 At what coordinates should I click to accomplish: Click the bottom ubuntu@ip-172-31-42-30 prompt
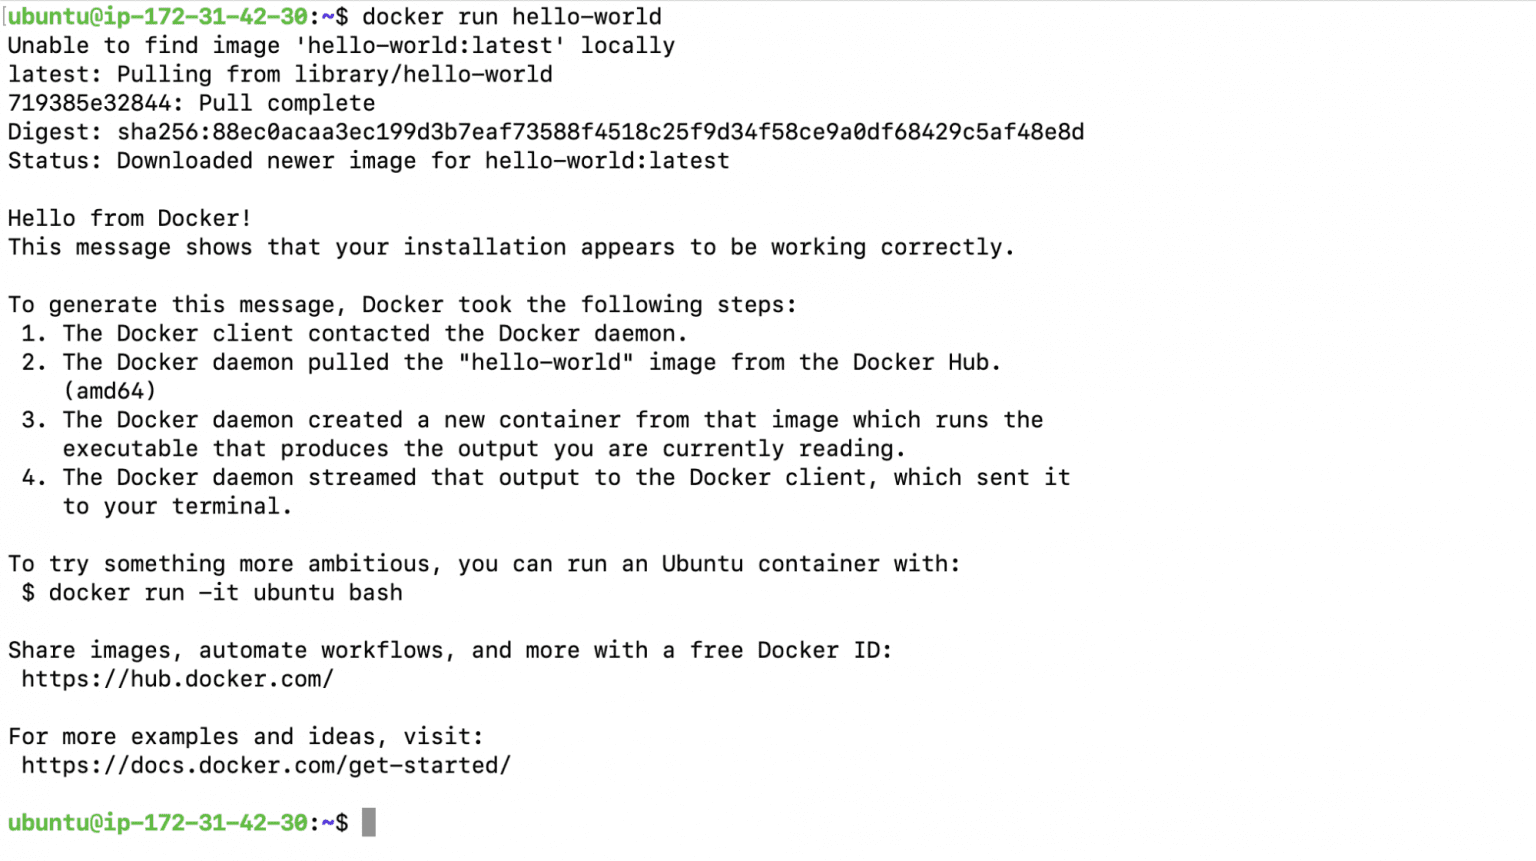point(158,822)
